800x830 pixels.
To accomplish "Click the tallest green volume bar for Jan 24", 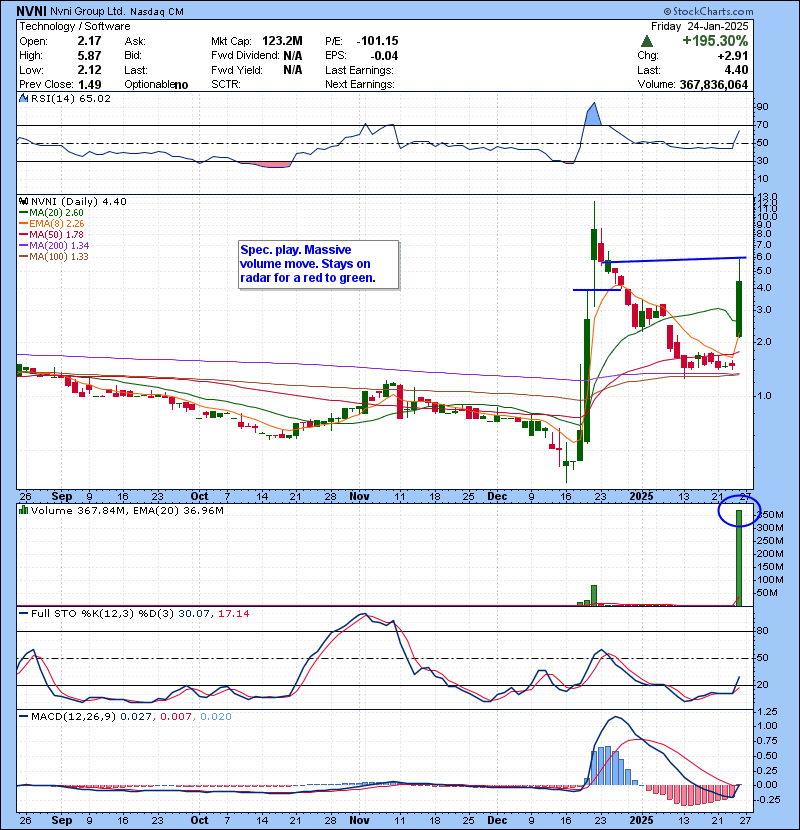I will pyautogui.click(x=739, y=557).
